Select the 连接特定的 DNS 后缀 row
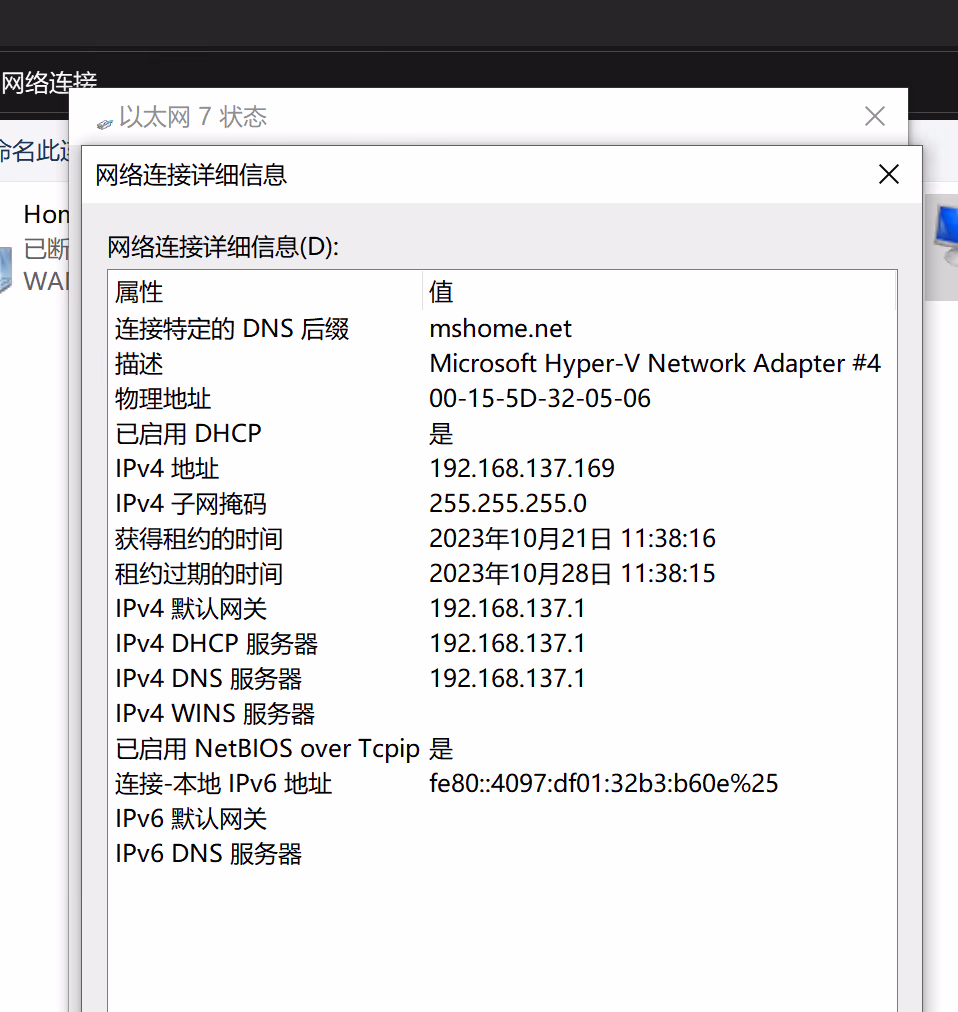 232,329
